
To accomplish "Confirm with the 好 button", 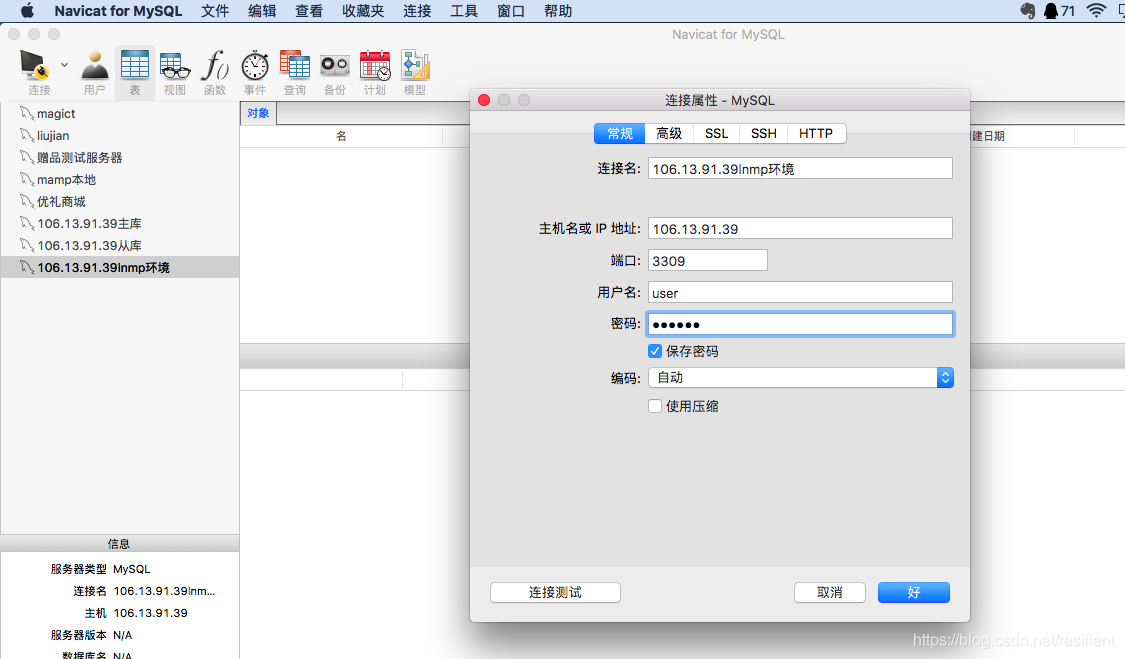I will 913,592.
